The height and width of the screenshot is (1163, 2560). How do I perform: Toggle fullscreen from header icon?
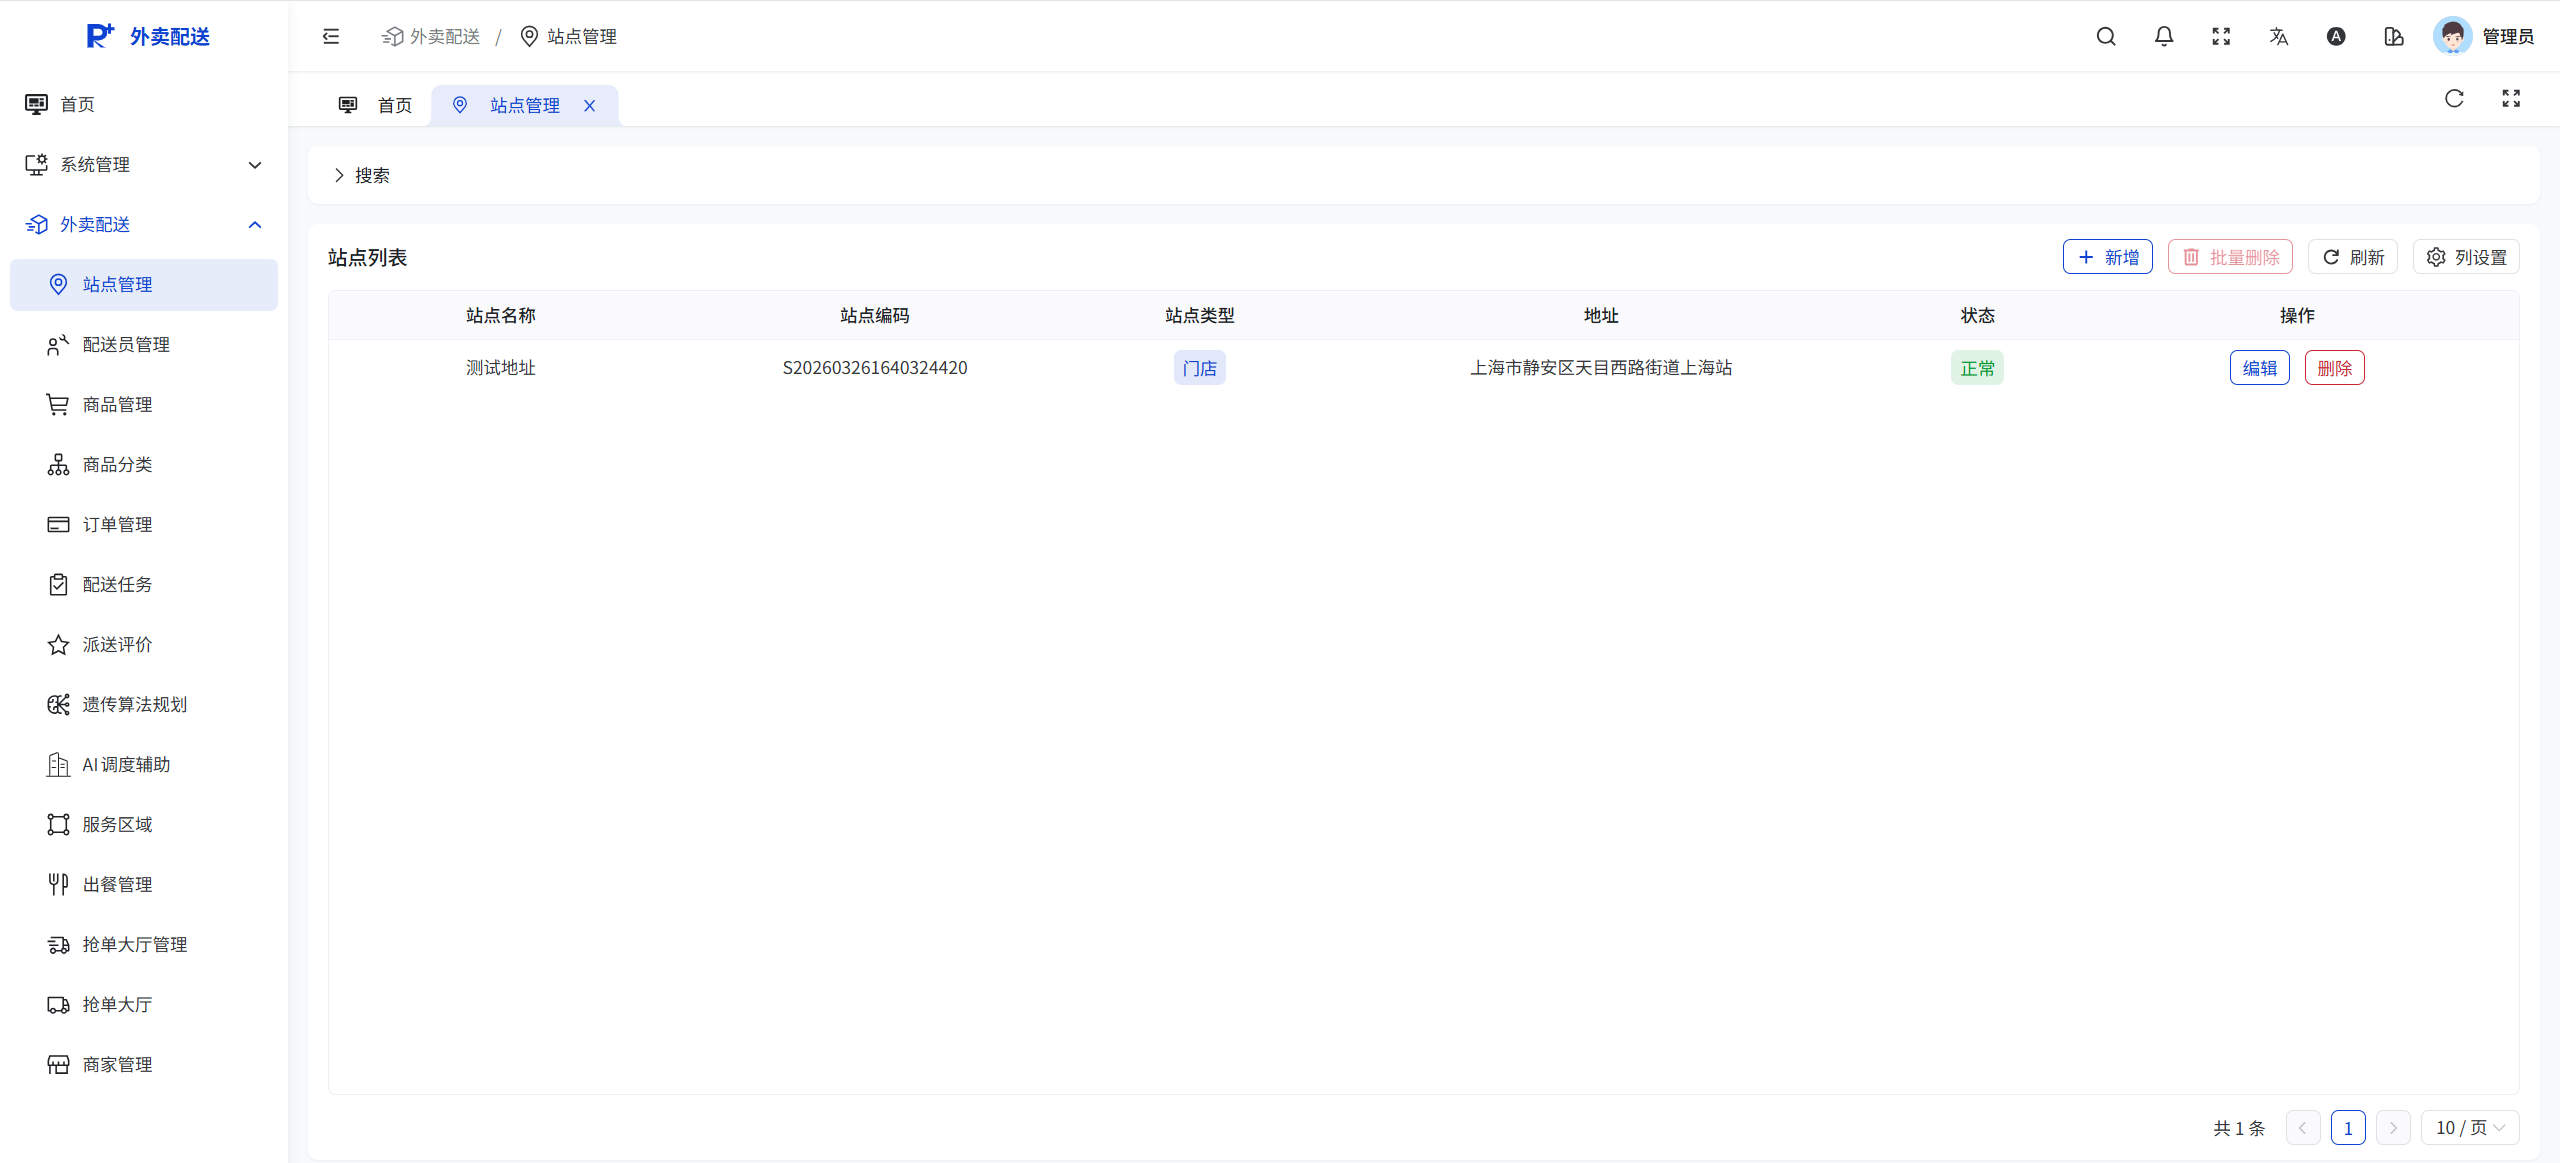[2221, 37]
